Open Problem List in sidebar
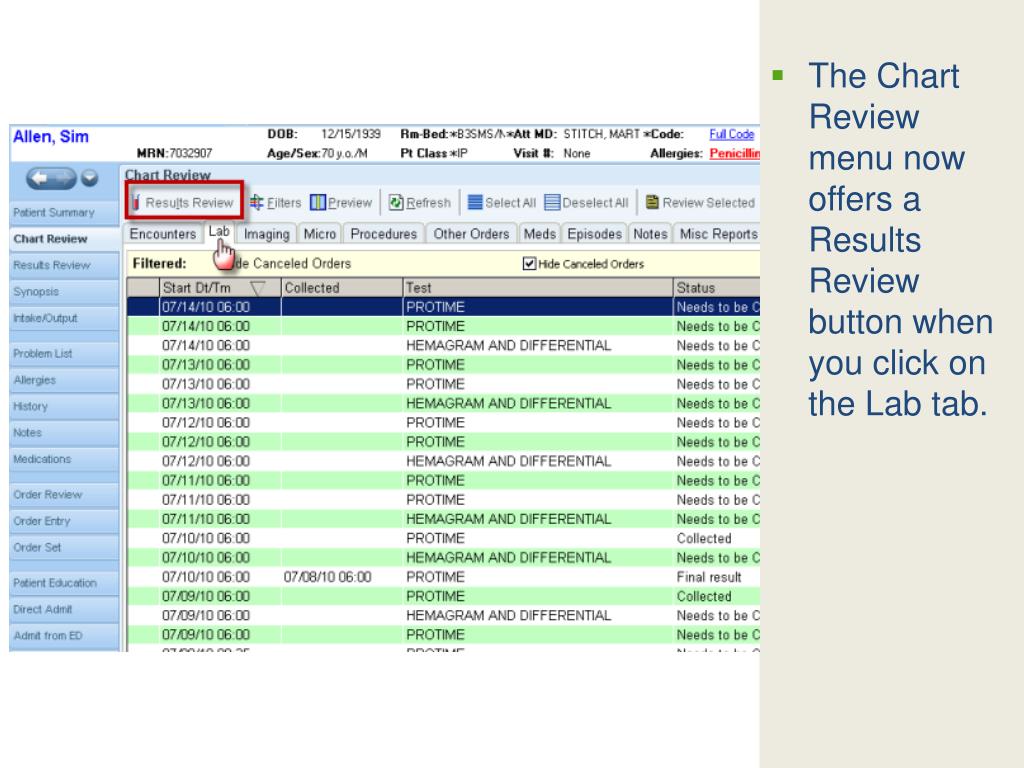The height and width of the screenshot is (768, 1024). click(64, 353)
